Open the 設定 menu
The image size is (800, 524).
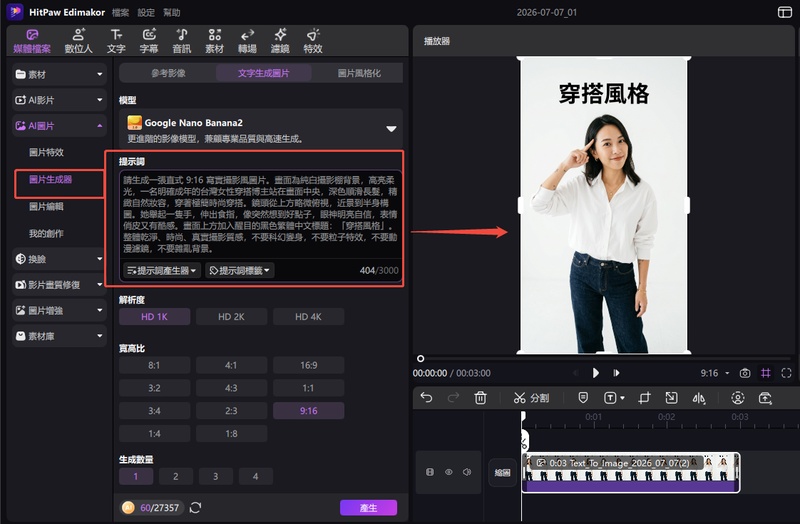tap(146, 12)
